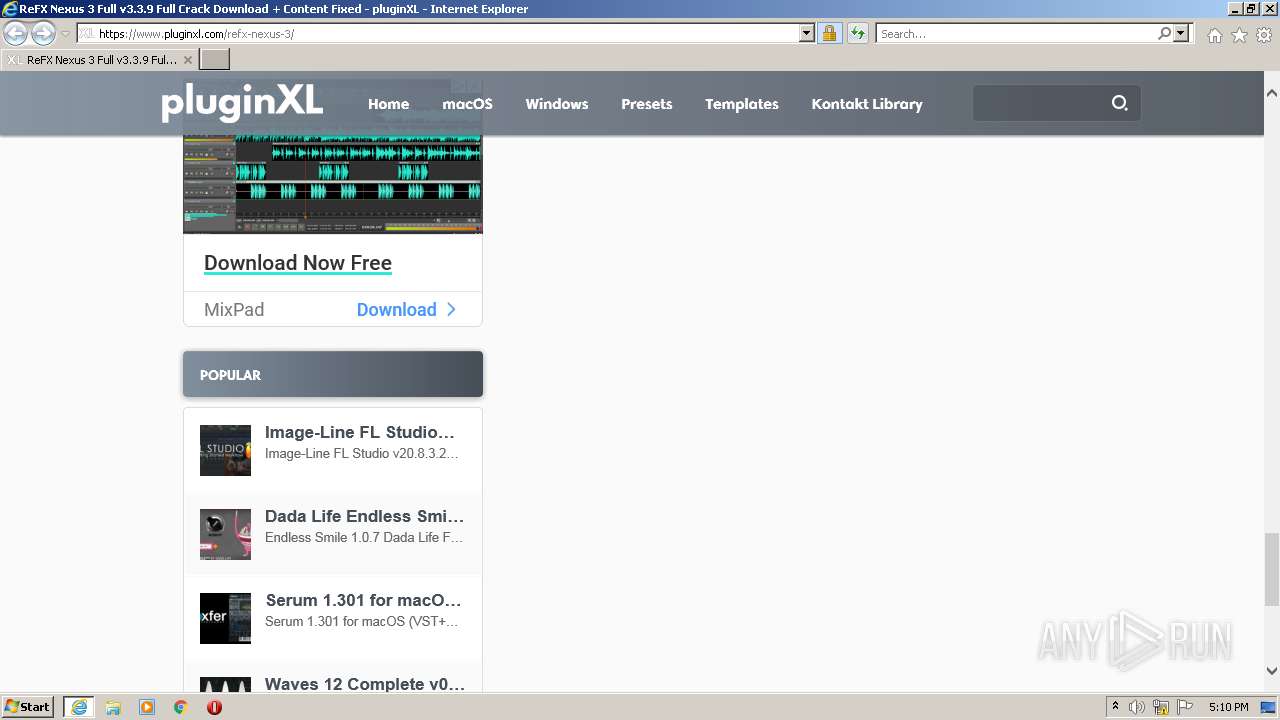The height and width of the screenshot is (720, 1280).
Task: Open the Templates menu item
Action: [x=742, y=104]
